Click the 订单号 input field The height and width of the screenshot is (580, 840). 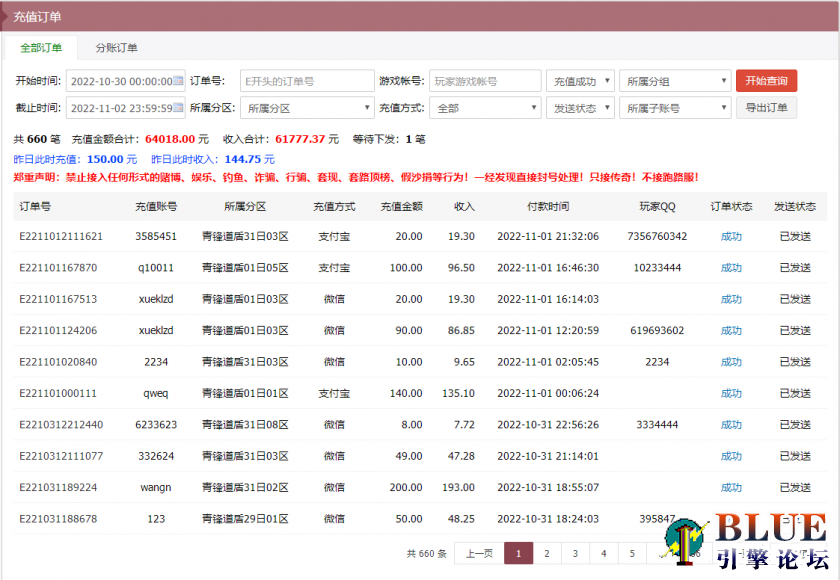tap(306, 80)
